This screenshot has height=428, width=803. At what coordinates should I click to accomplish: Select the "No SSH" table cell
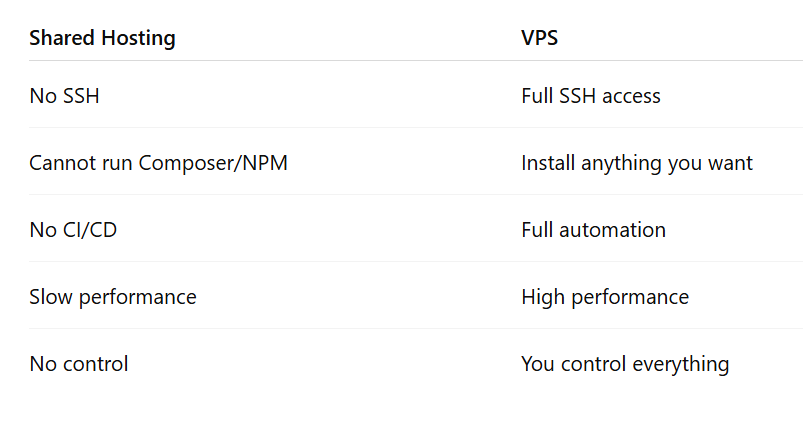coord(64,97)
